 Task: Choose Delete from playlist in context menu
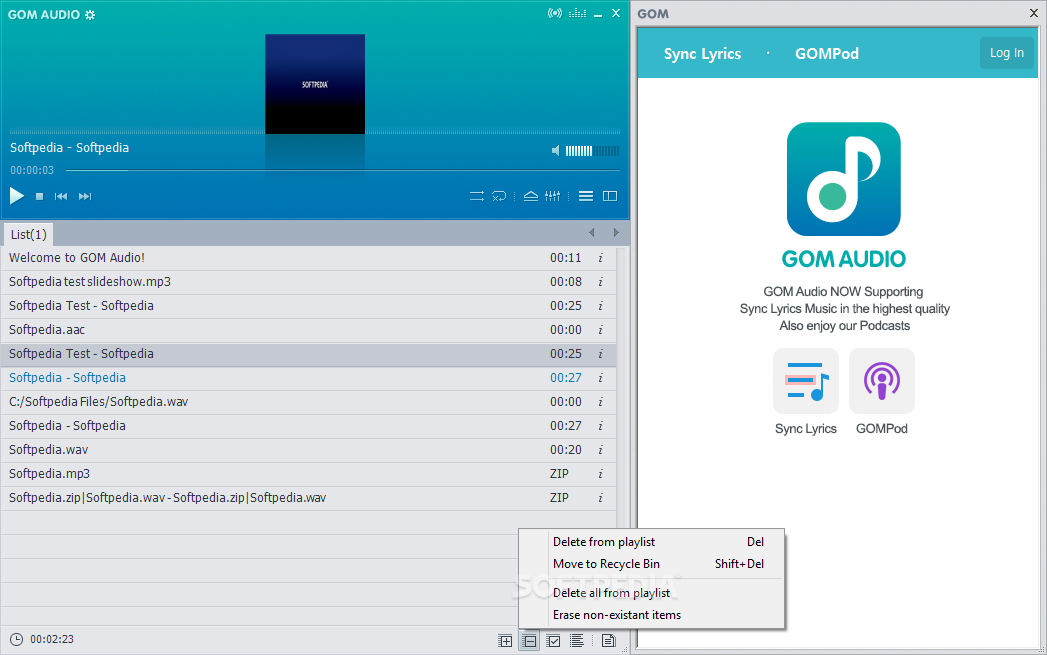click(651, 542)
